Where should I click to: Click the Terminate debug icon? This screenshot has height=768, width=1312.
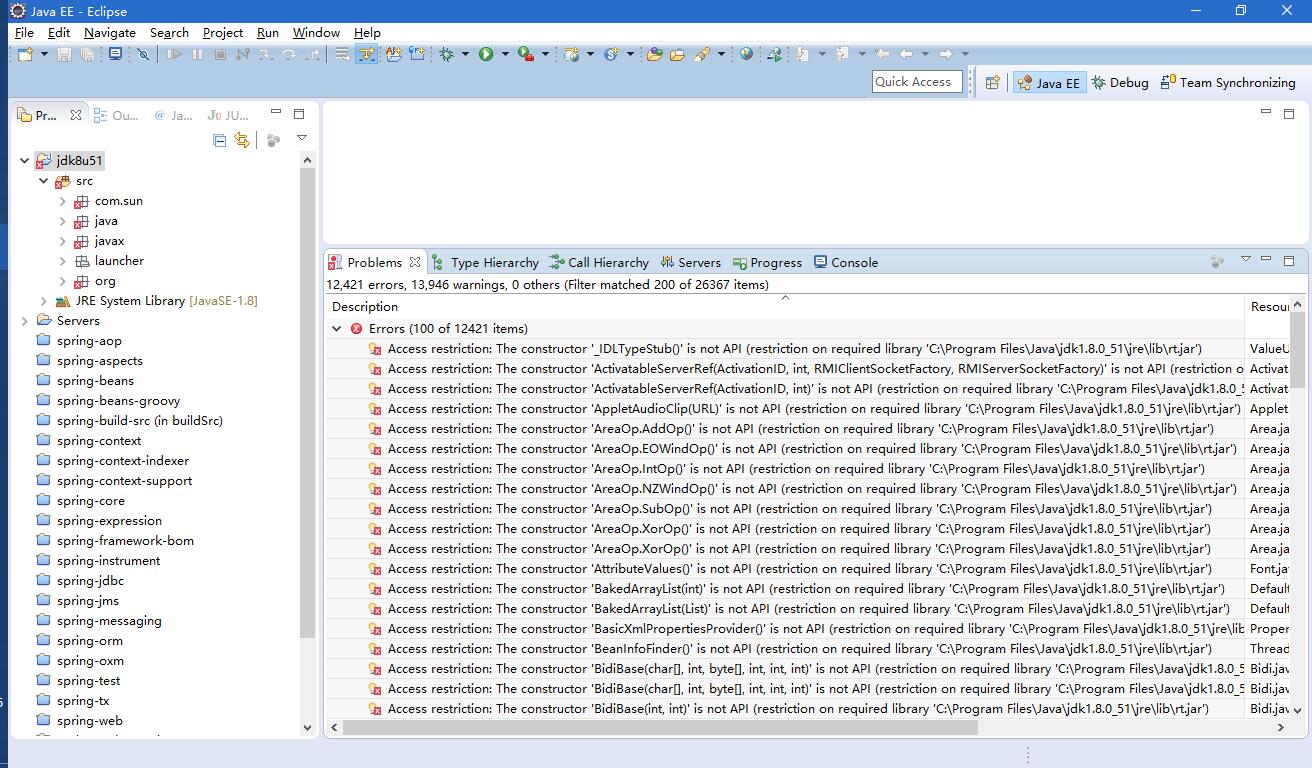[220, 54]
